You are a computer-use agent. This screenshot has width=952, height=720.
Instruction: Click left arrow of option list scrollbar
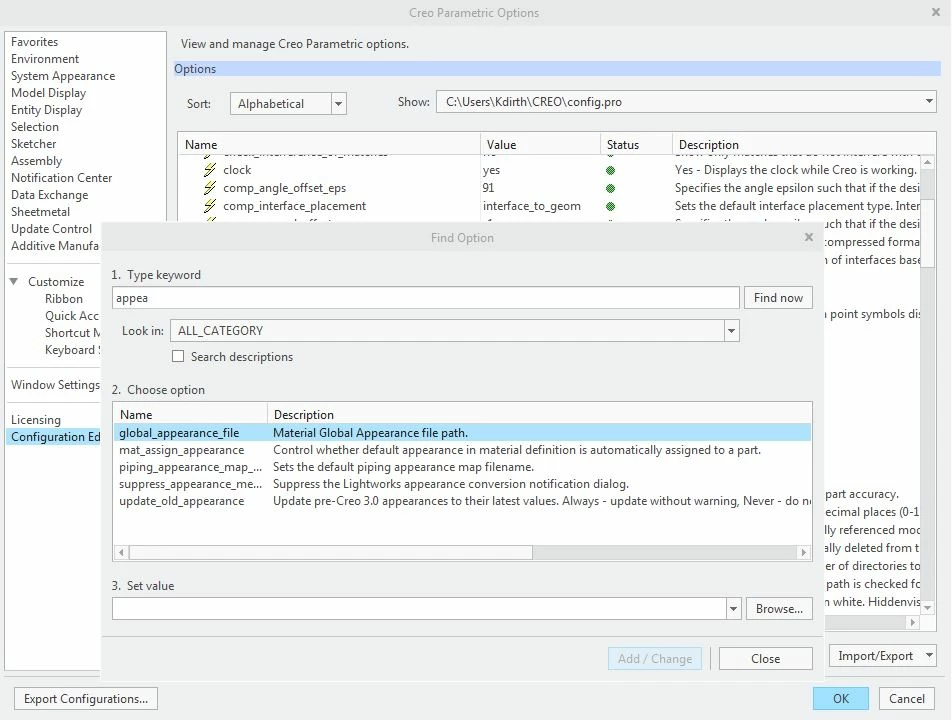tap(121, 552)
